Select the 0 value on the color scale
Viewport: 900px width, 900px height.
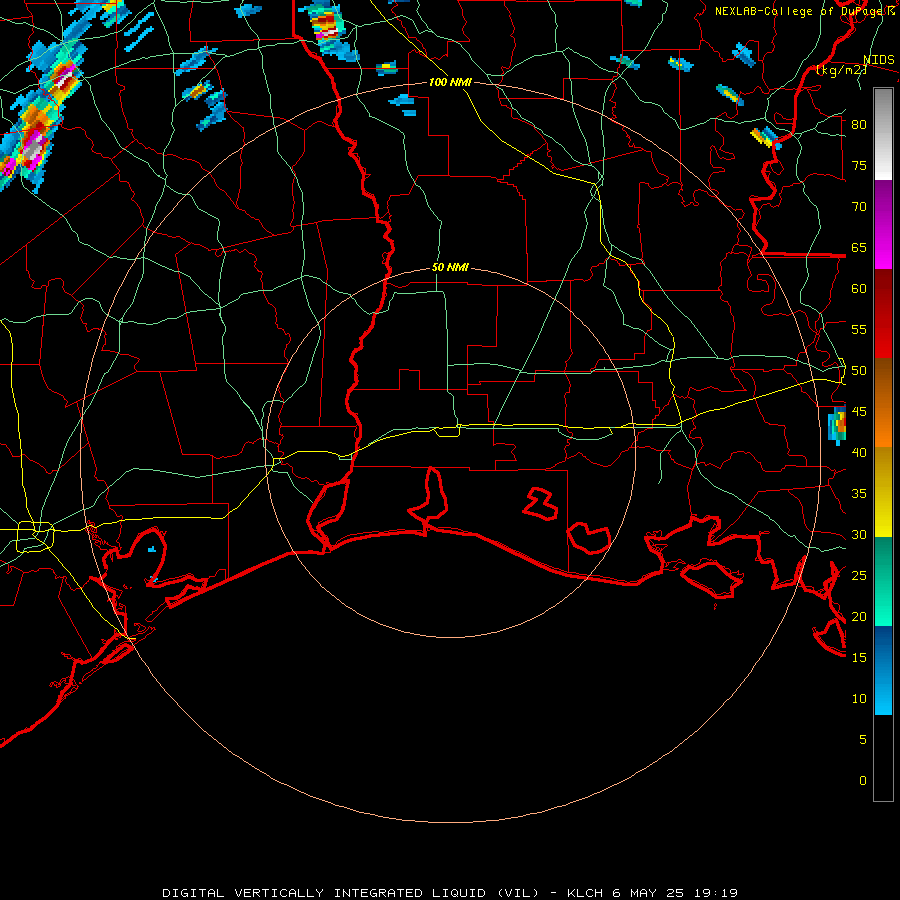pyautogui.click(x=863, y=781)
